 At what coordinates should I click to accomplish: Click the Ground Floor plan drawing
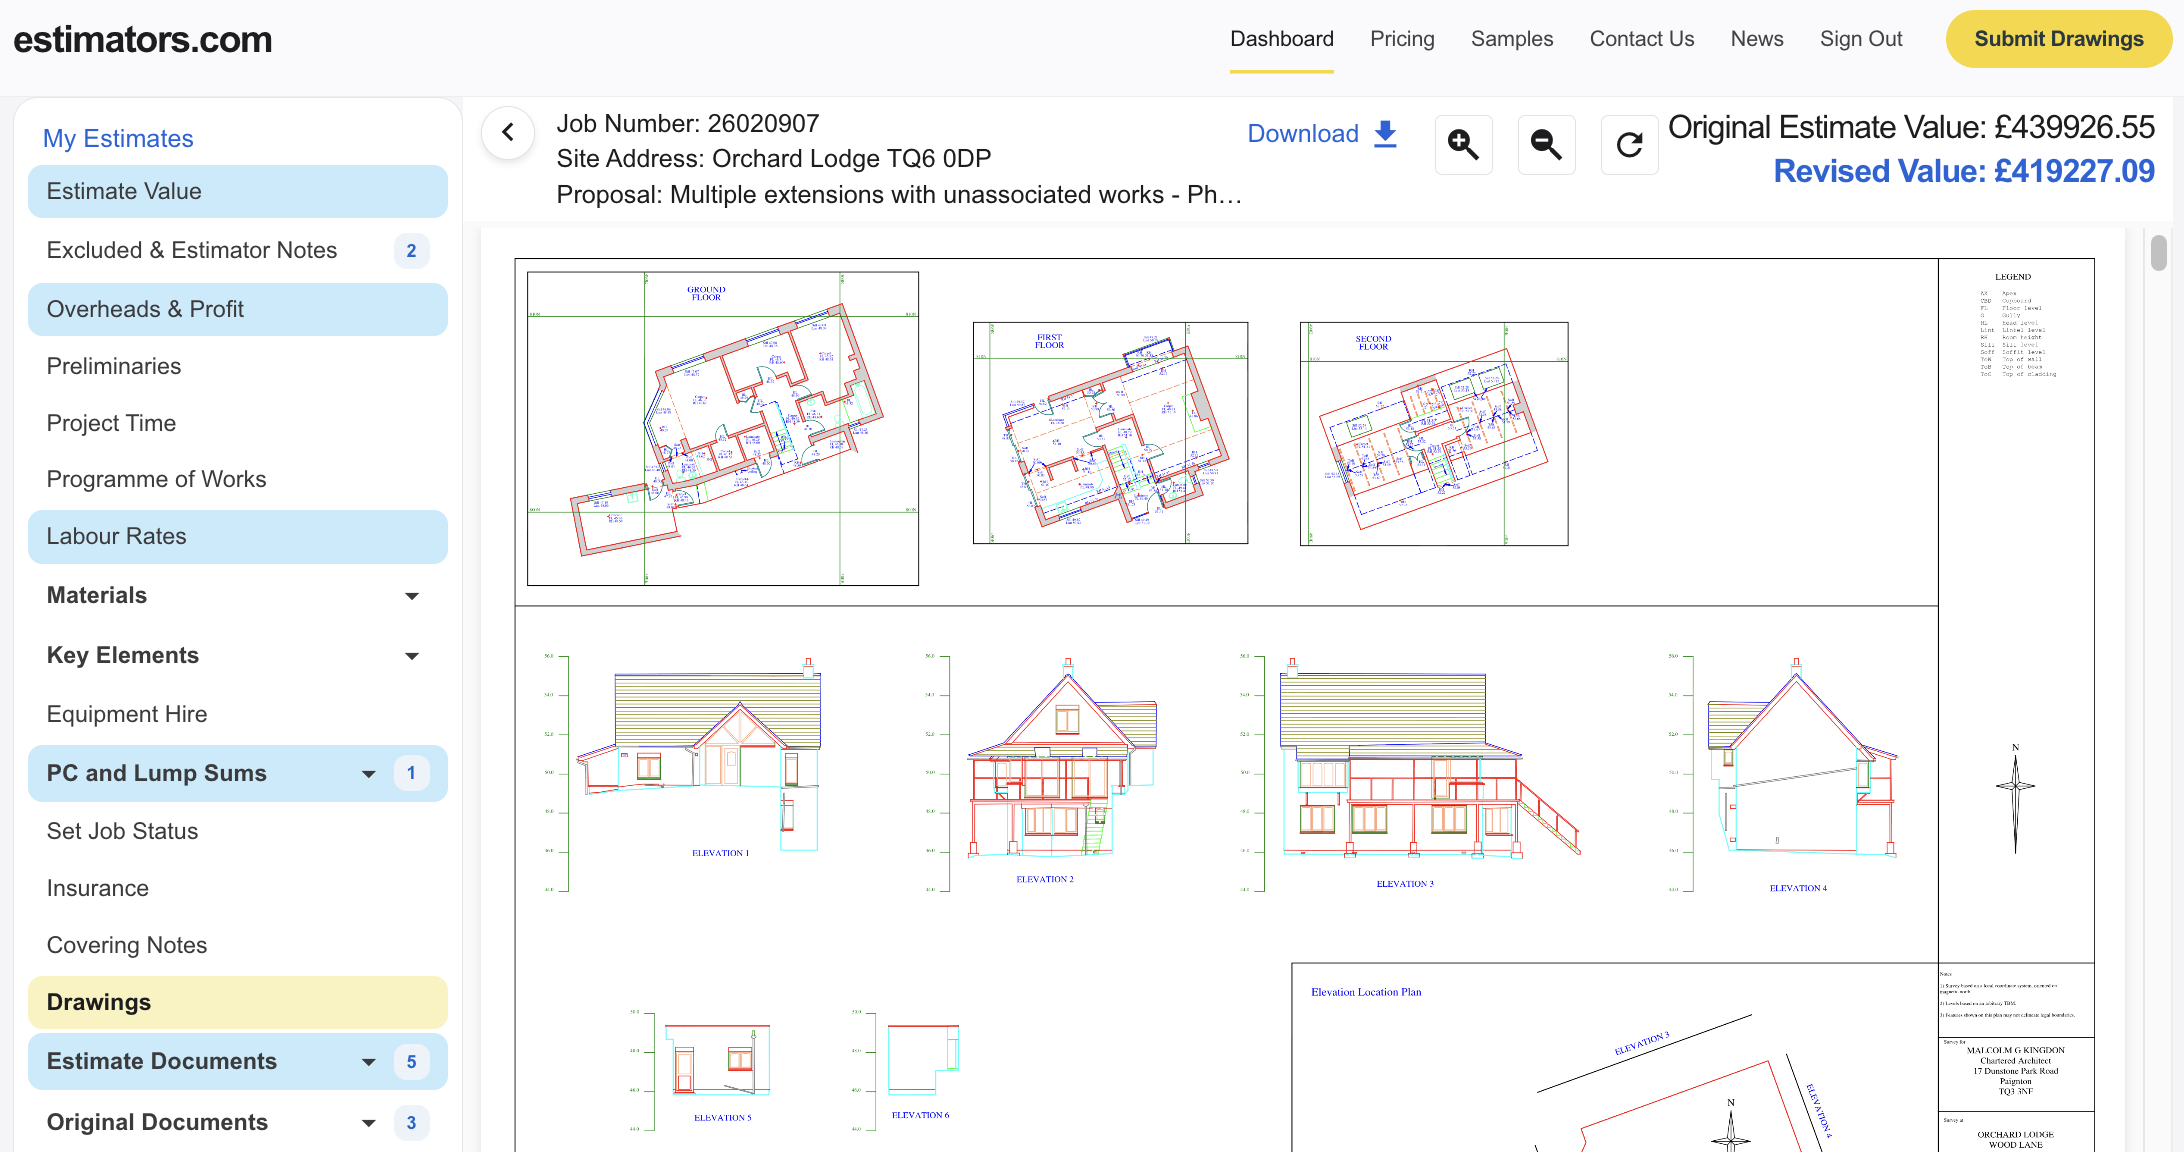[723, 429]
